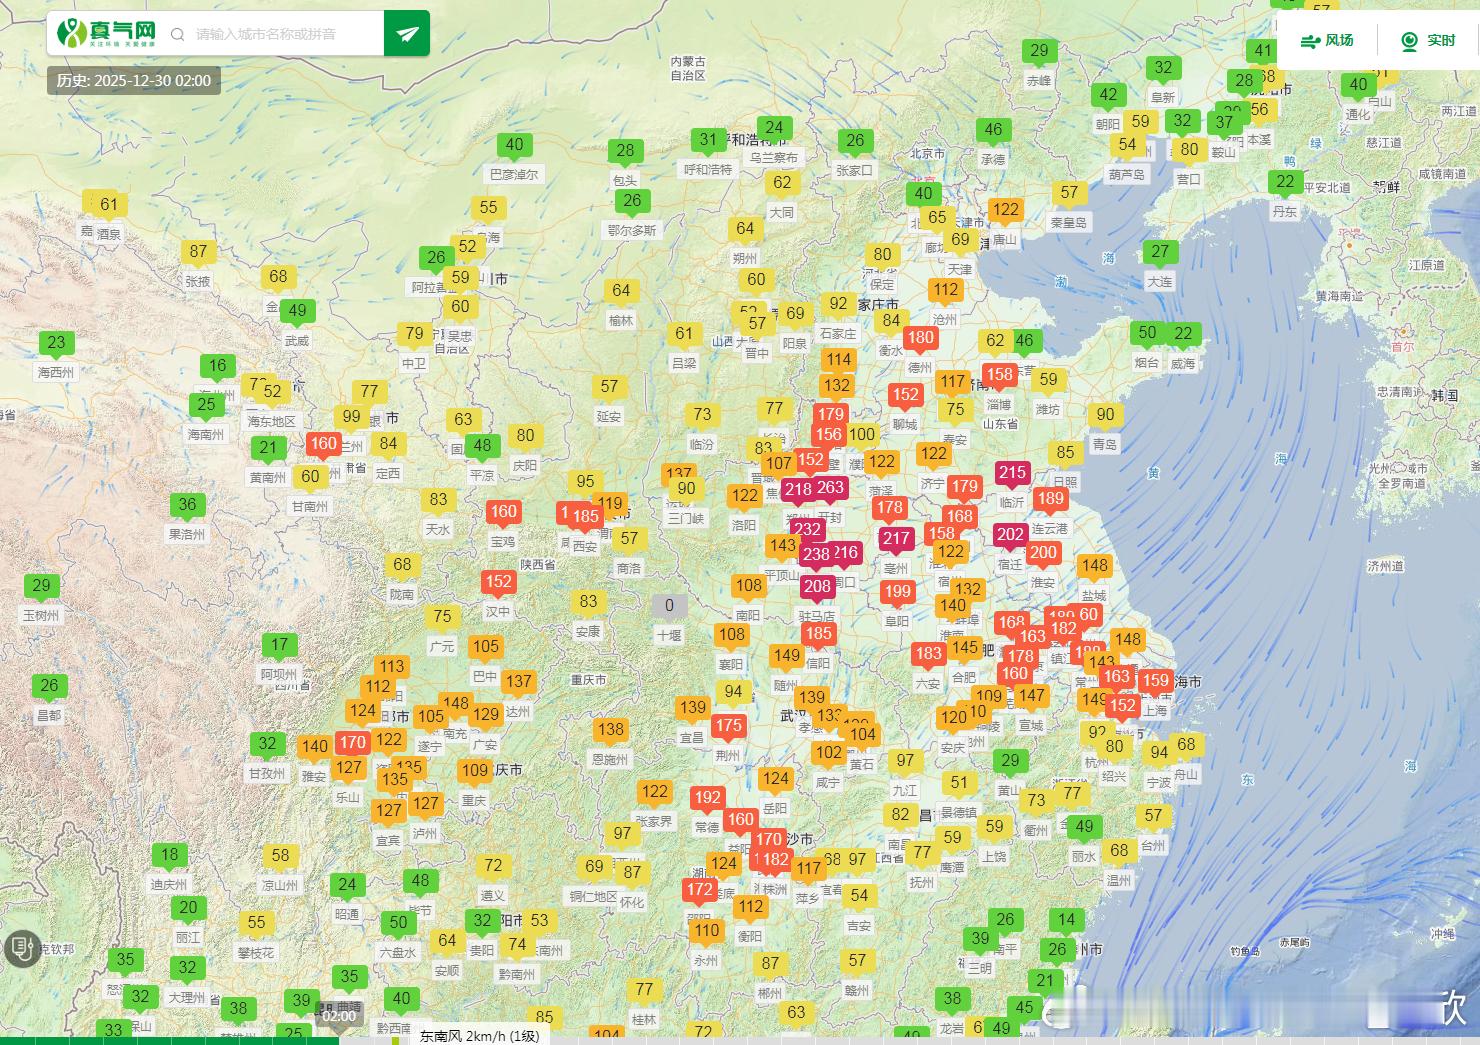Image resolution: width=1480 pixels, height=1045 pixels.
Task: Click the history timestamp 2025-12-30 02:00
Action: [x=134, y=81]
